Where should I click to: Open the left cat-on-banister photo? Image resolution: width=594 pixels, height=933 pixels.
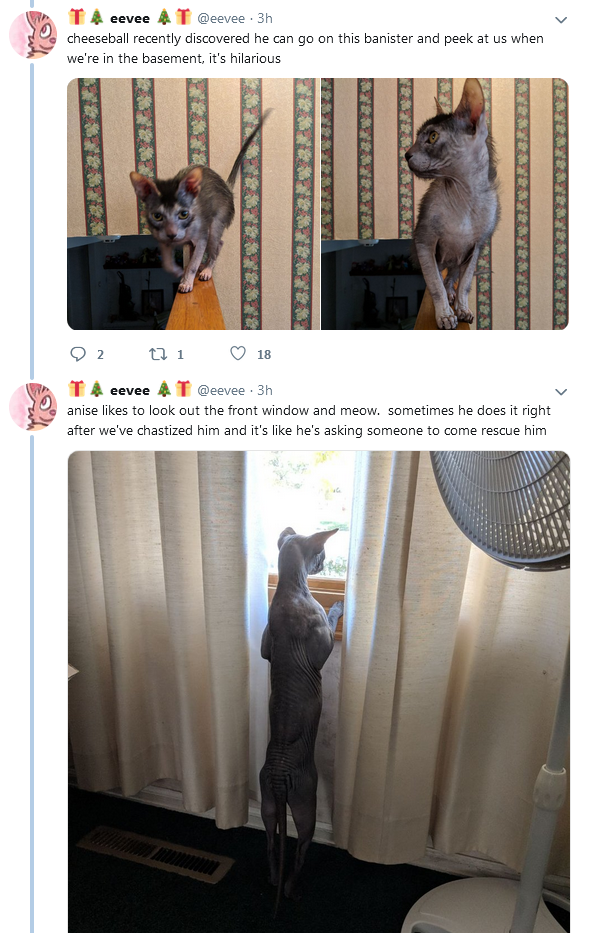193,203
